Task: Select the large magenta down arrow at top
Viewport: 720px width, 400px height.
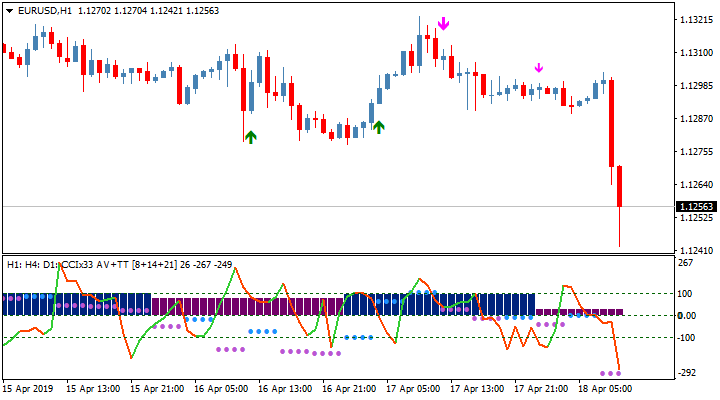Action: [x=443, y=23]
